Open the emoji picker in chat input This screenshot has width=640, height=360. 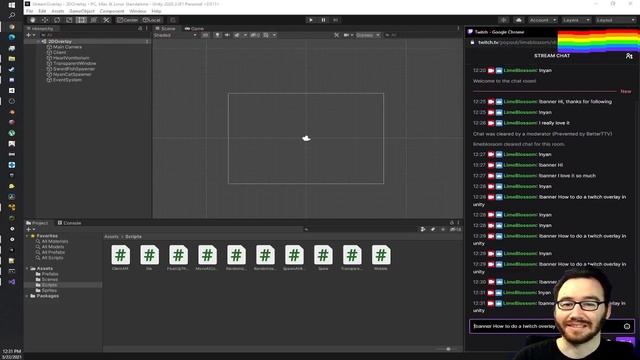[627, 326]
